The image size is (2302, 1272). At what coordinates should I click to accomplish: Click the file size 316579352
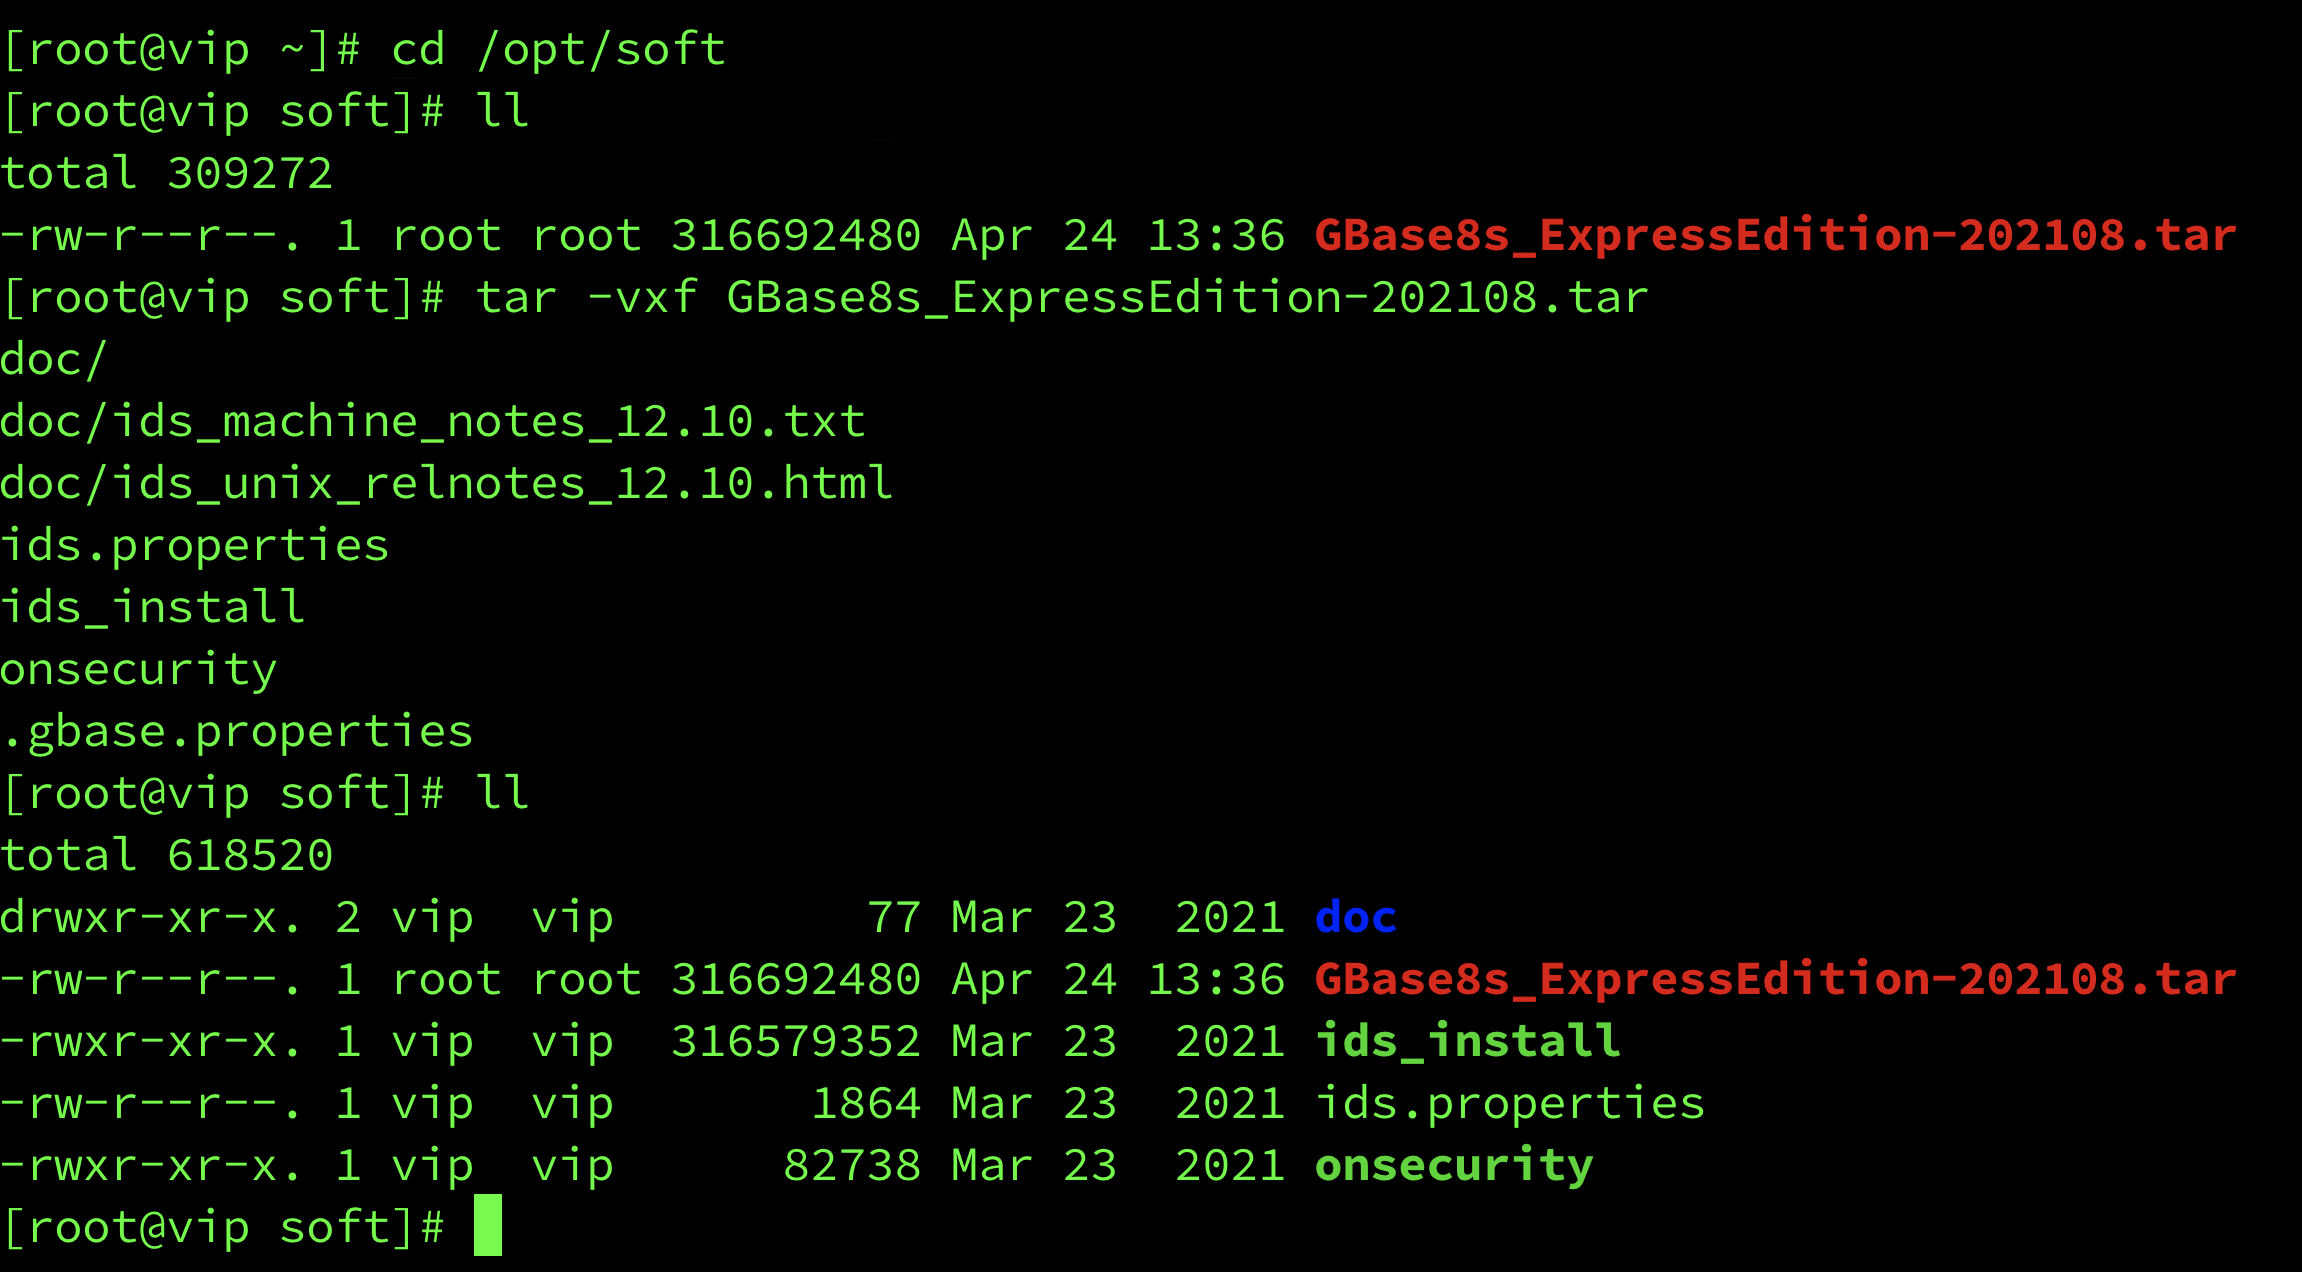pos(796,1042)
